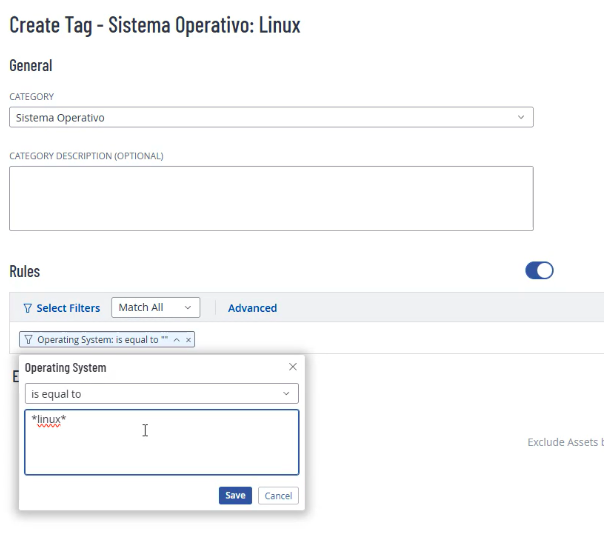
Task: Open the Match All dropdown
Action: click(x=154, y=308)
